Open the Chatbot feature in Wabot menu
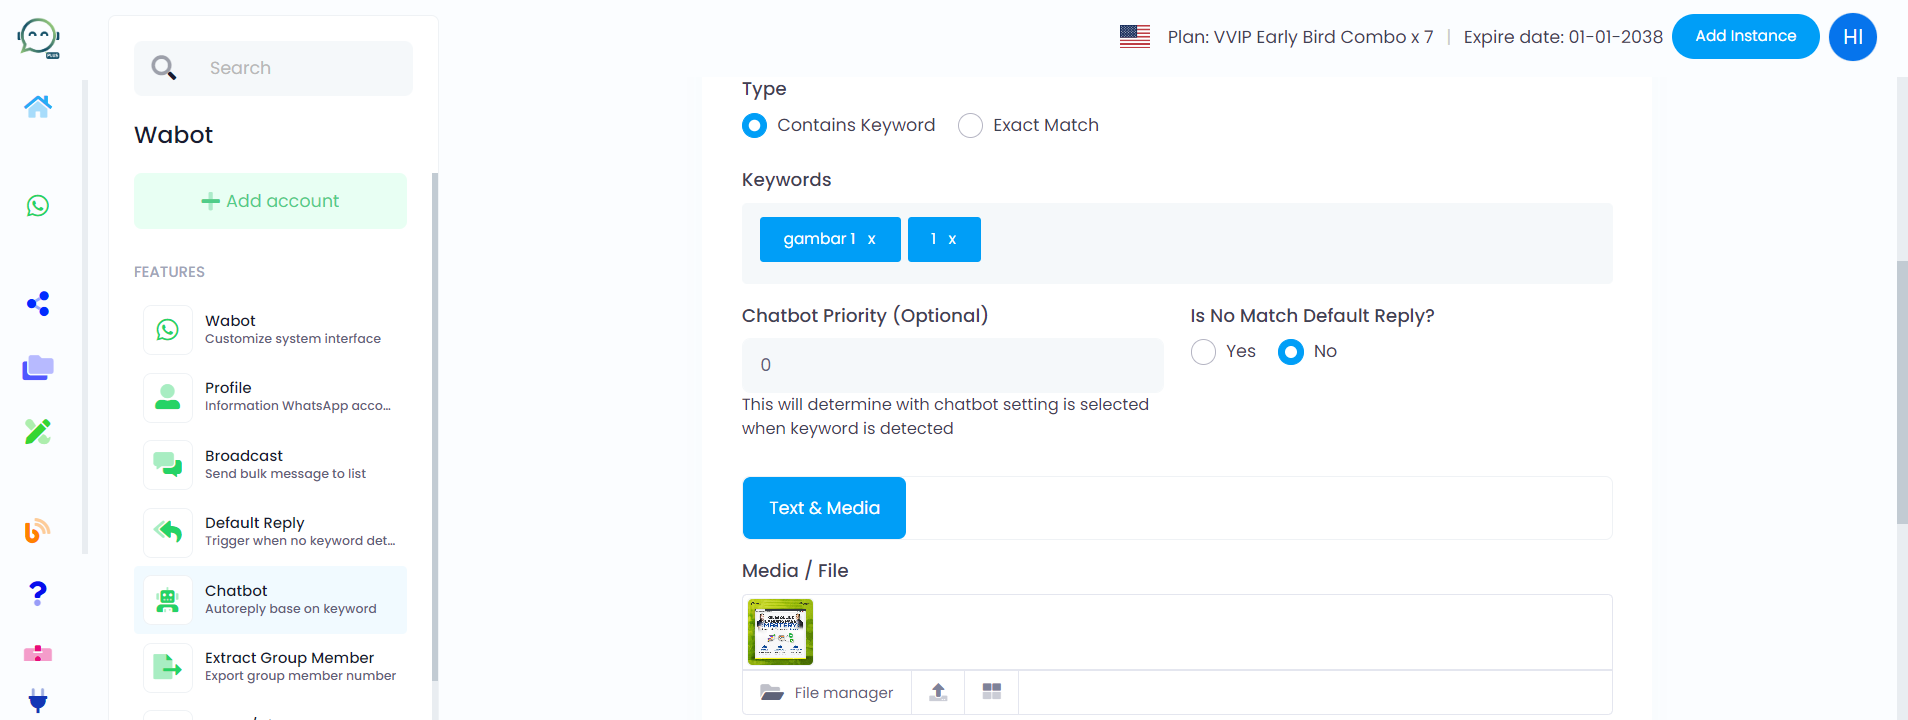Screen dimensions: 1908x720 point(270,599)
